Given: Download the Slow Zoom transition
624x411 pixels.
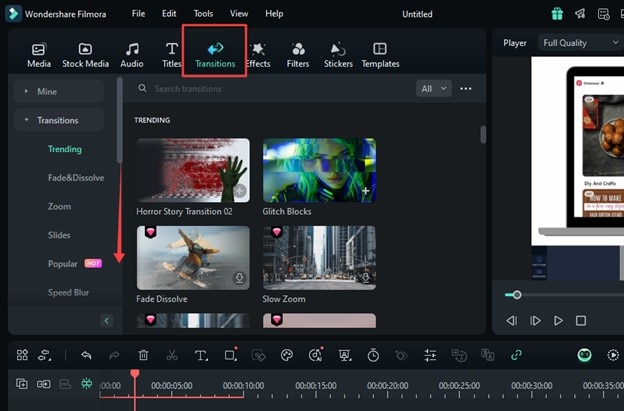Looking at the screenshot, I should [365, 277].
